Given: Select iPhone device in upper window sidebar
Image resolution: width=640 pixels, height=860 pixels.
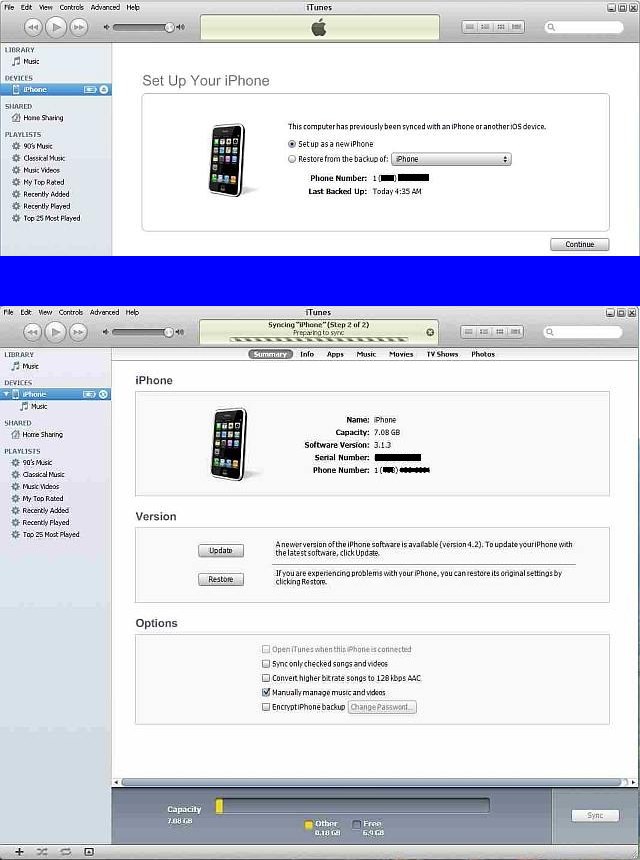Looking at the screenshot, I should pyautogui.click(x=55, y=89).
